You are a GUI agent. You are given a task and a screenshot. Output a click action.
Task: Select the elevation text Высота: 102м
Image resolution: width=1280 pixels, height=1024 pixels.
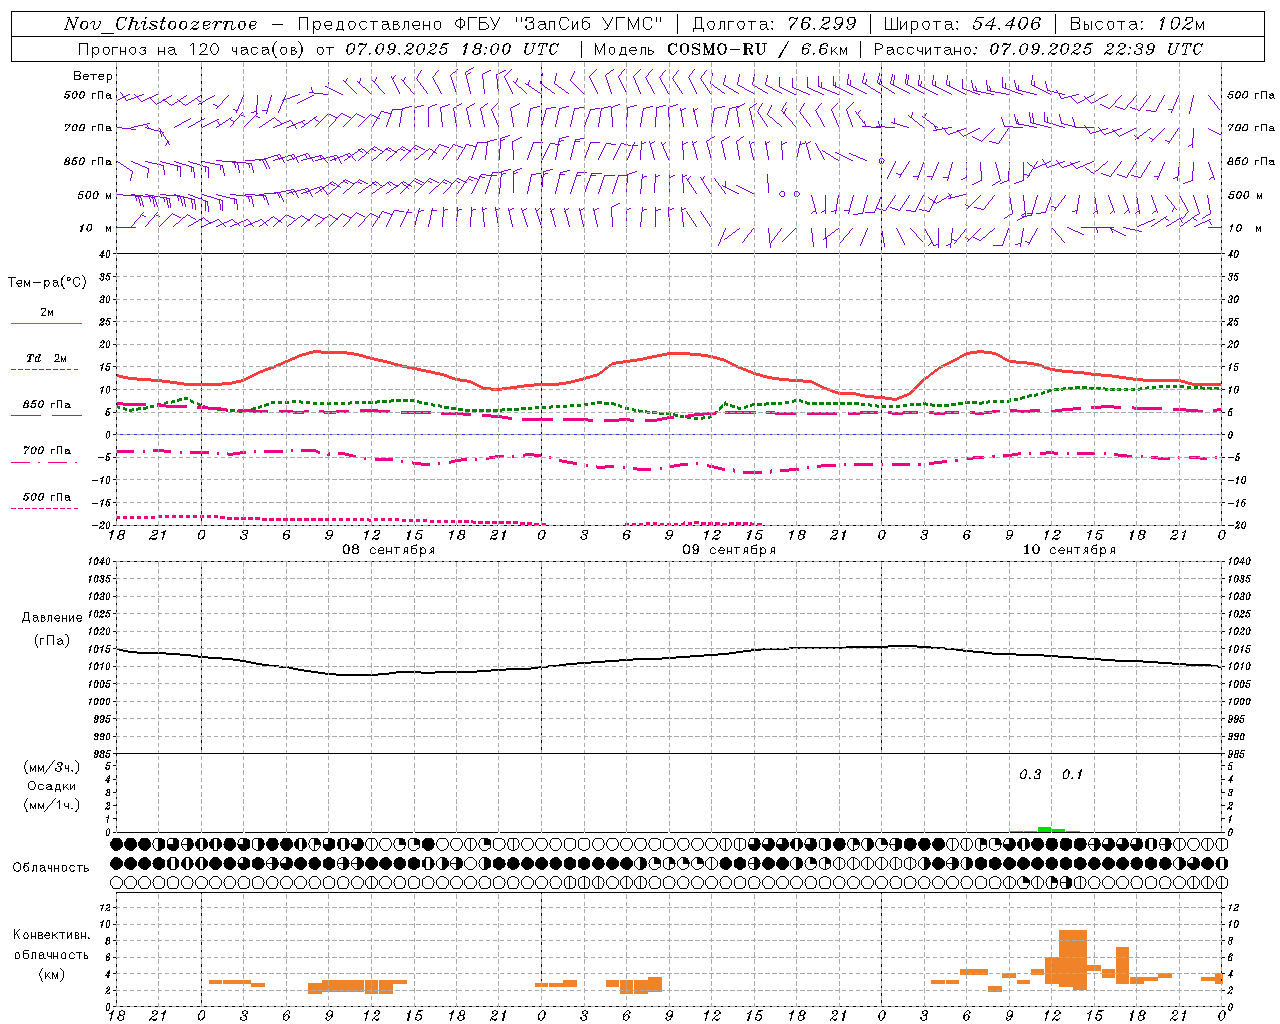[1137, 24]
